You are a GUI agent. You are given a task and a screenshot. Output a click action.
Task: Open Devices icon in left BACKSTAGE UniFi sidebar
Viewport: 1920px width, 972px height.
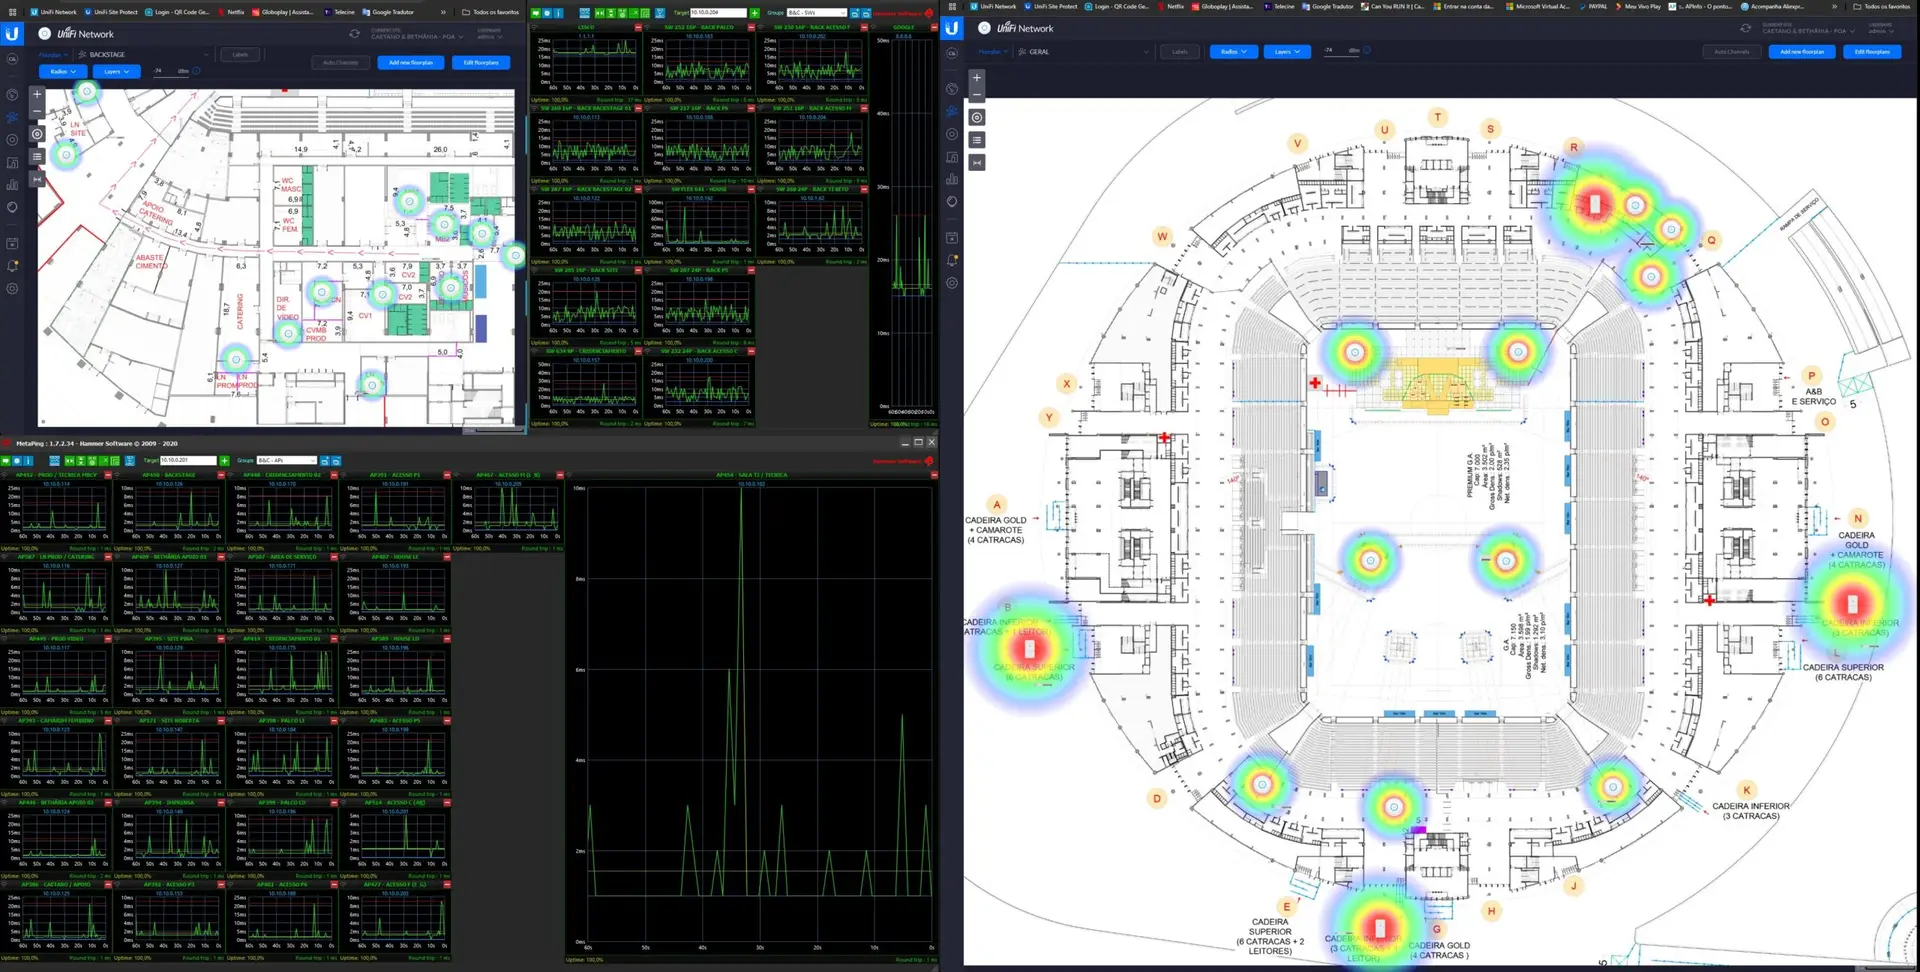coord(12,140)
